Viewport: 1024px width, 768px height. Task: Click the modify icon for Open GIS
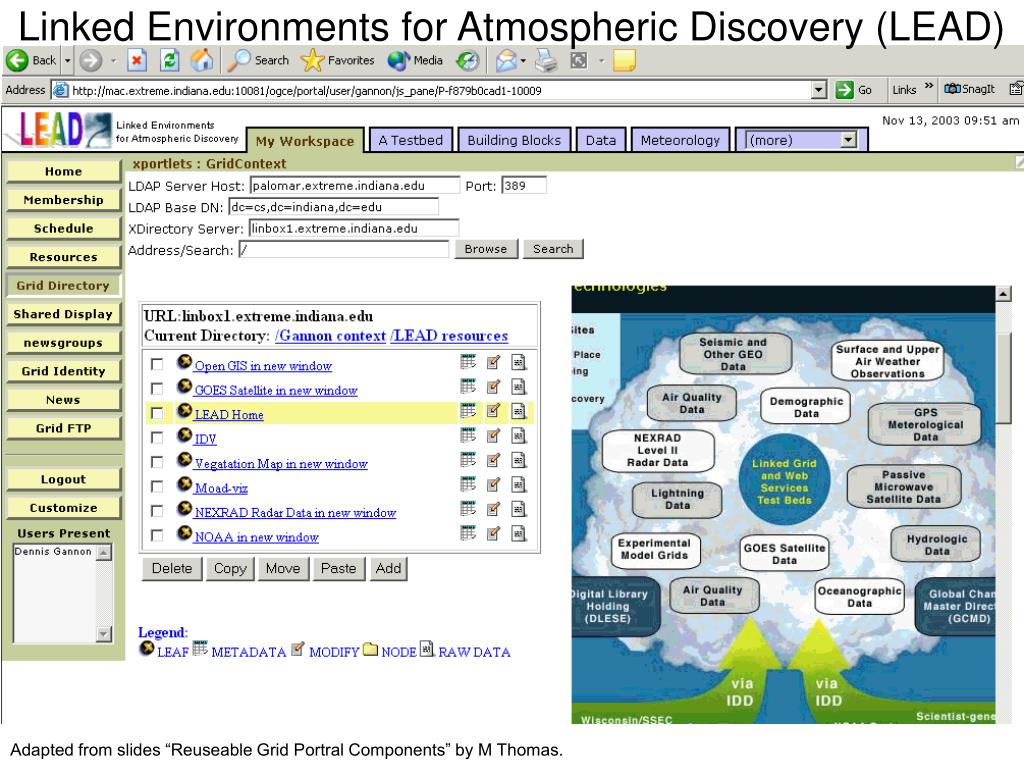click(494, 361)
